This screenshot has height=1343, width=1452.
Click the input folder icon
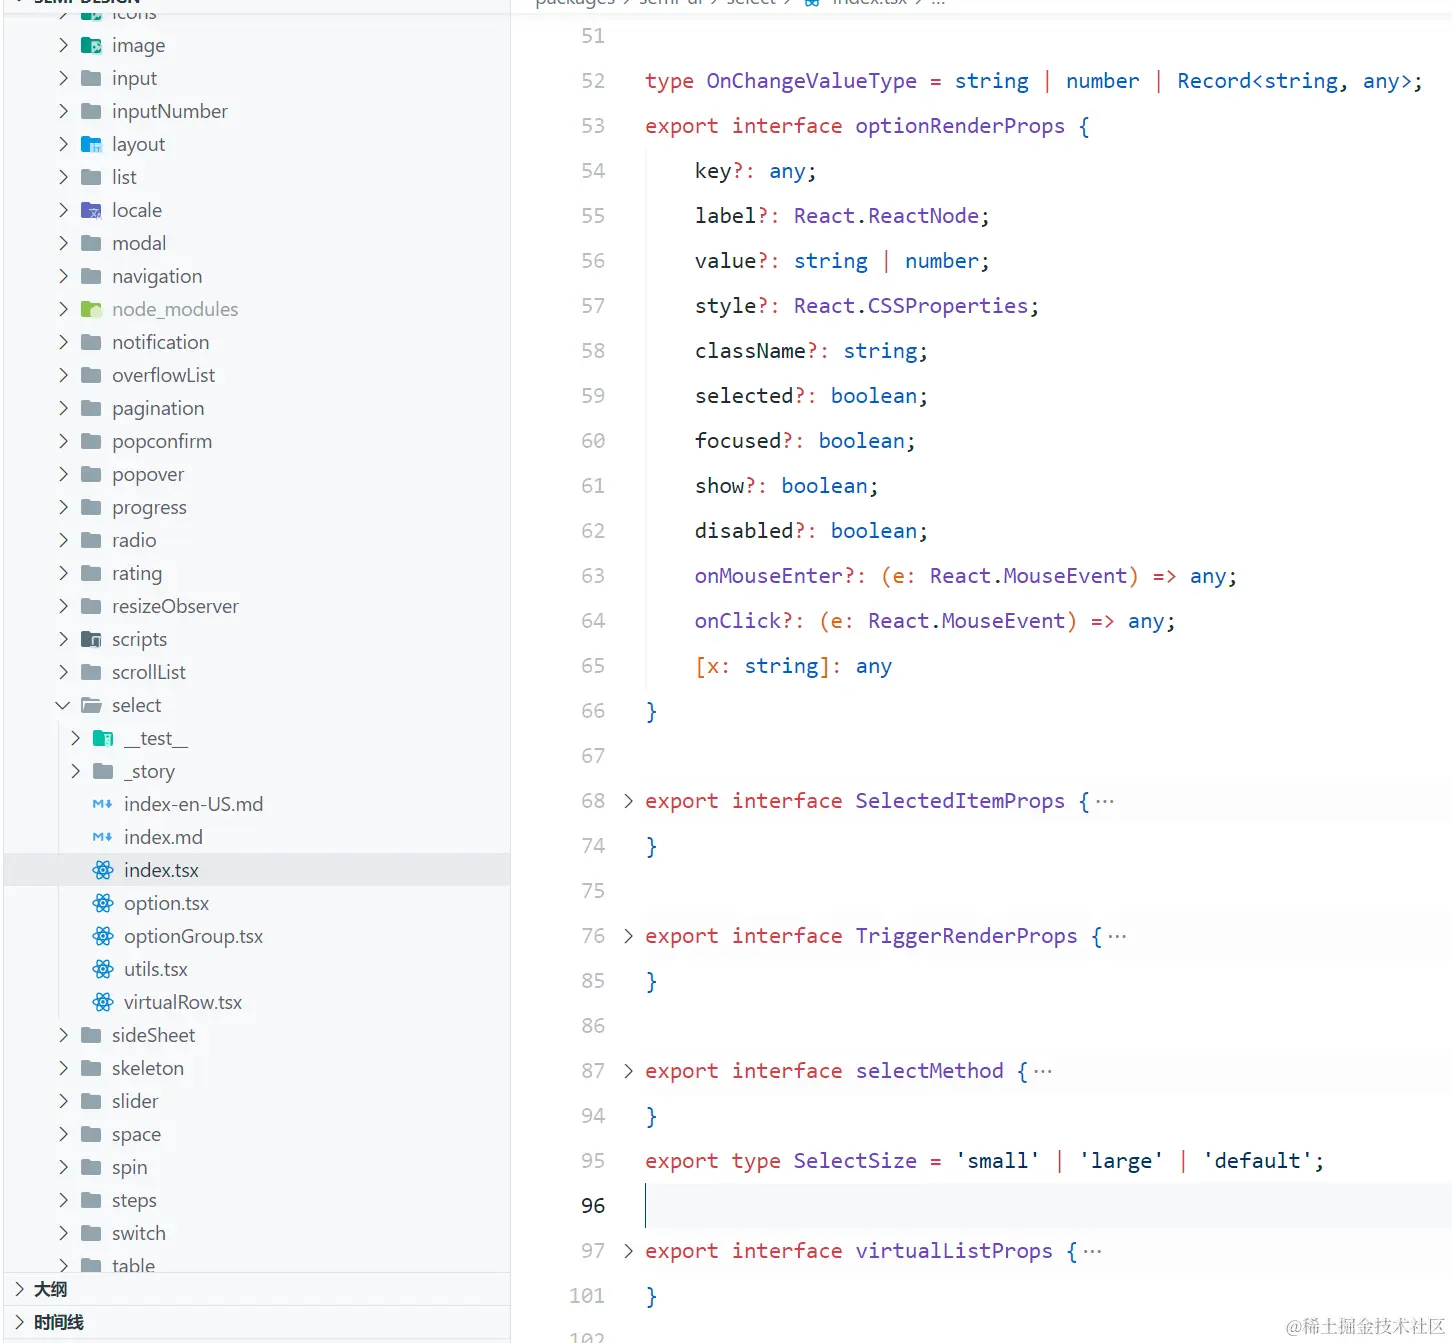[x=91, y=78]
